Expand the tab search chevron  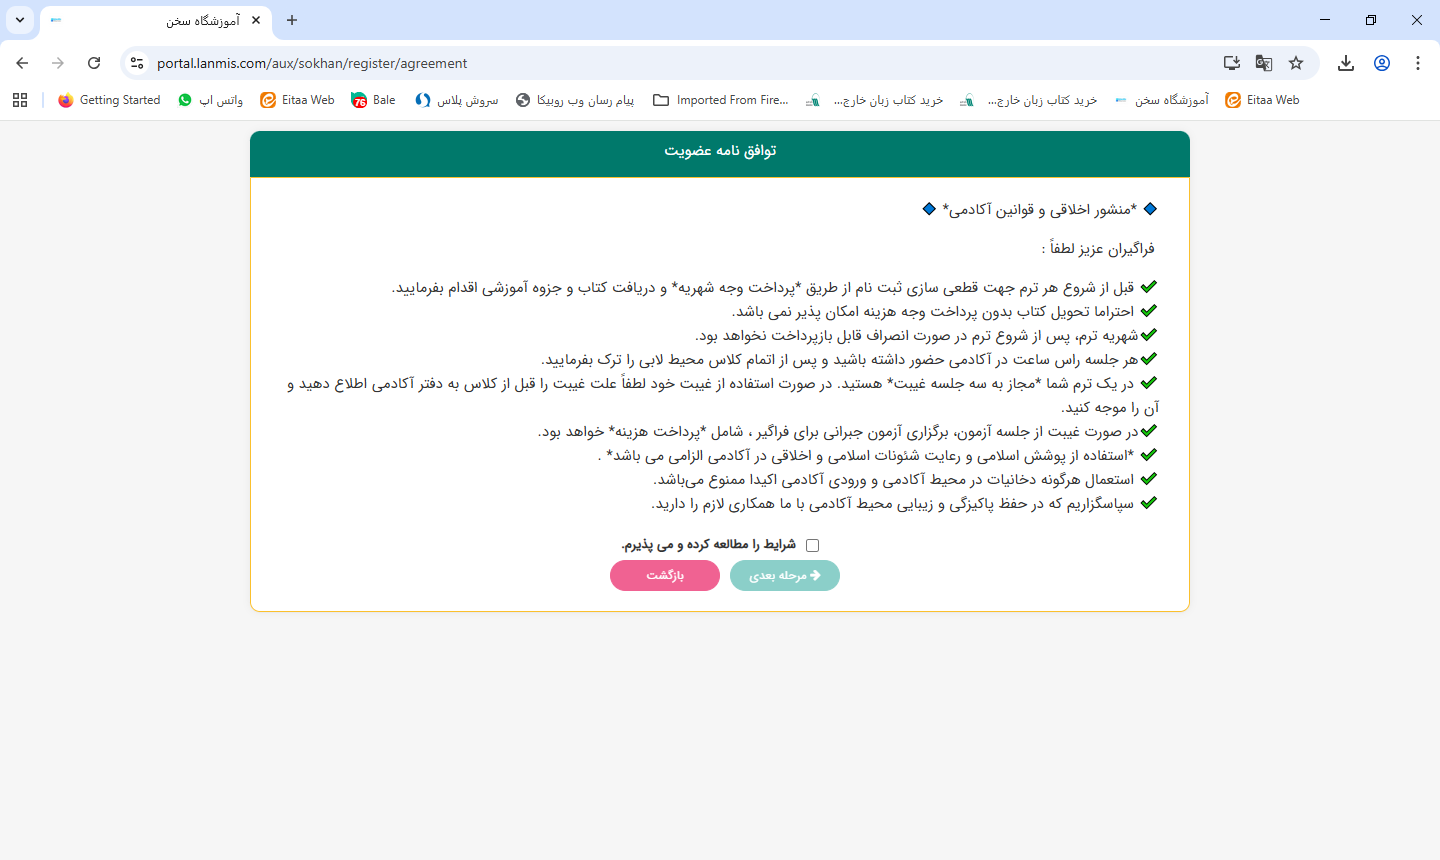18,19
